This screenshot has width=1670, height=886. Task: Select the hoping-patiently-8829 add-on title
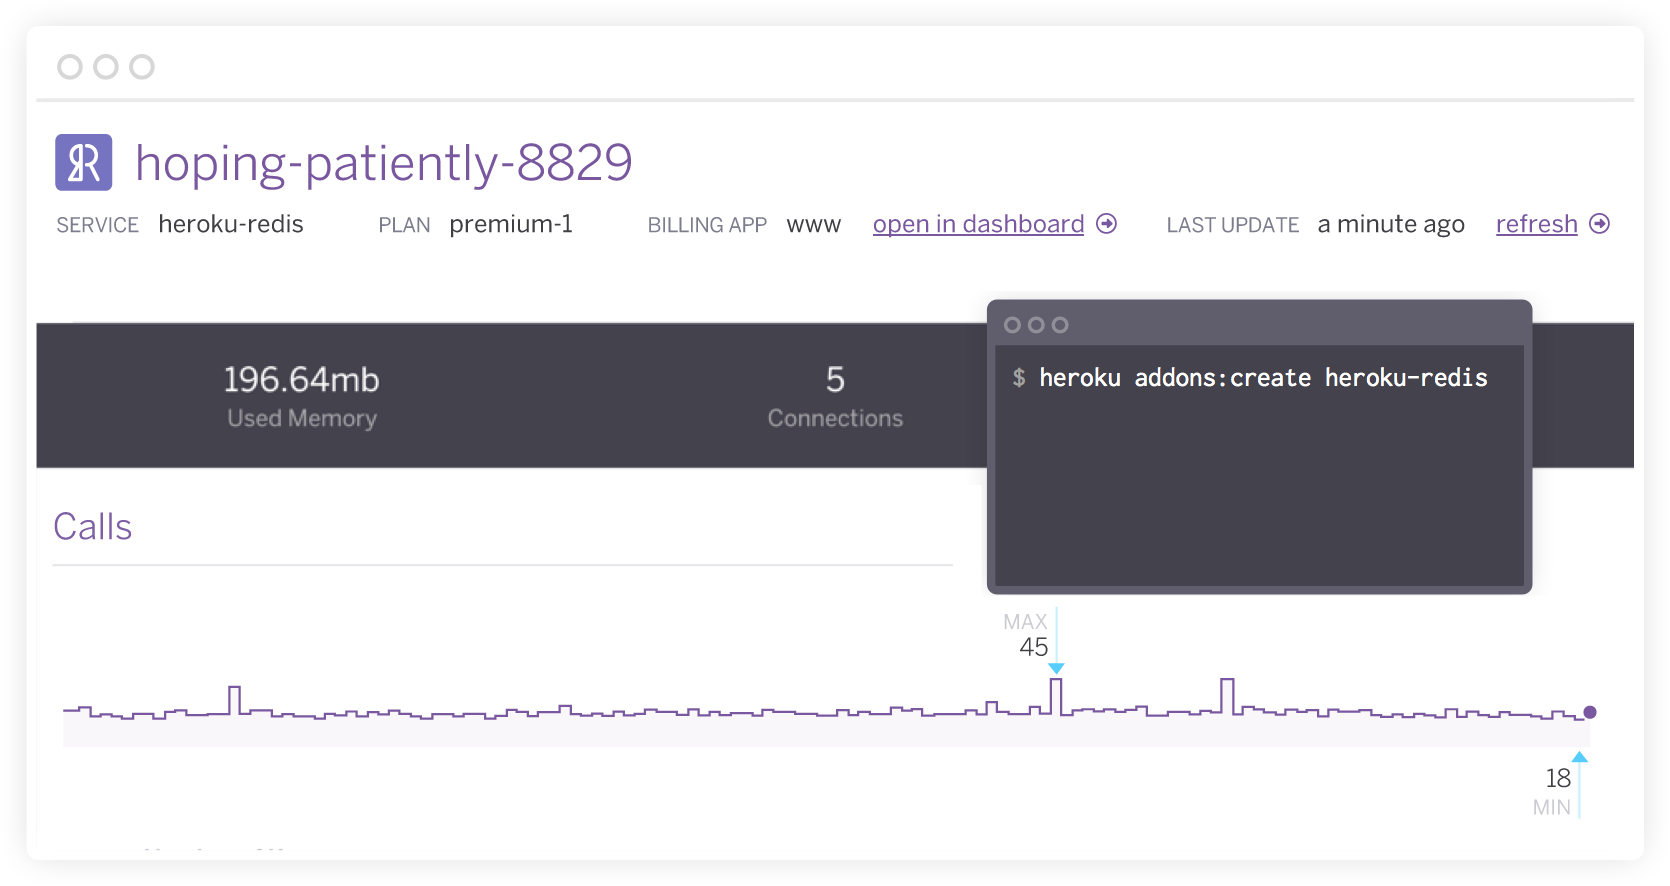(384, 163)
